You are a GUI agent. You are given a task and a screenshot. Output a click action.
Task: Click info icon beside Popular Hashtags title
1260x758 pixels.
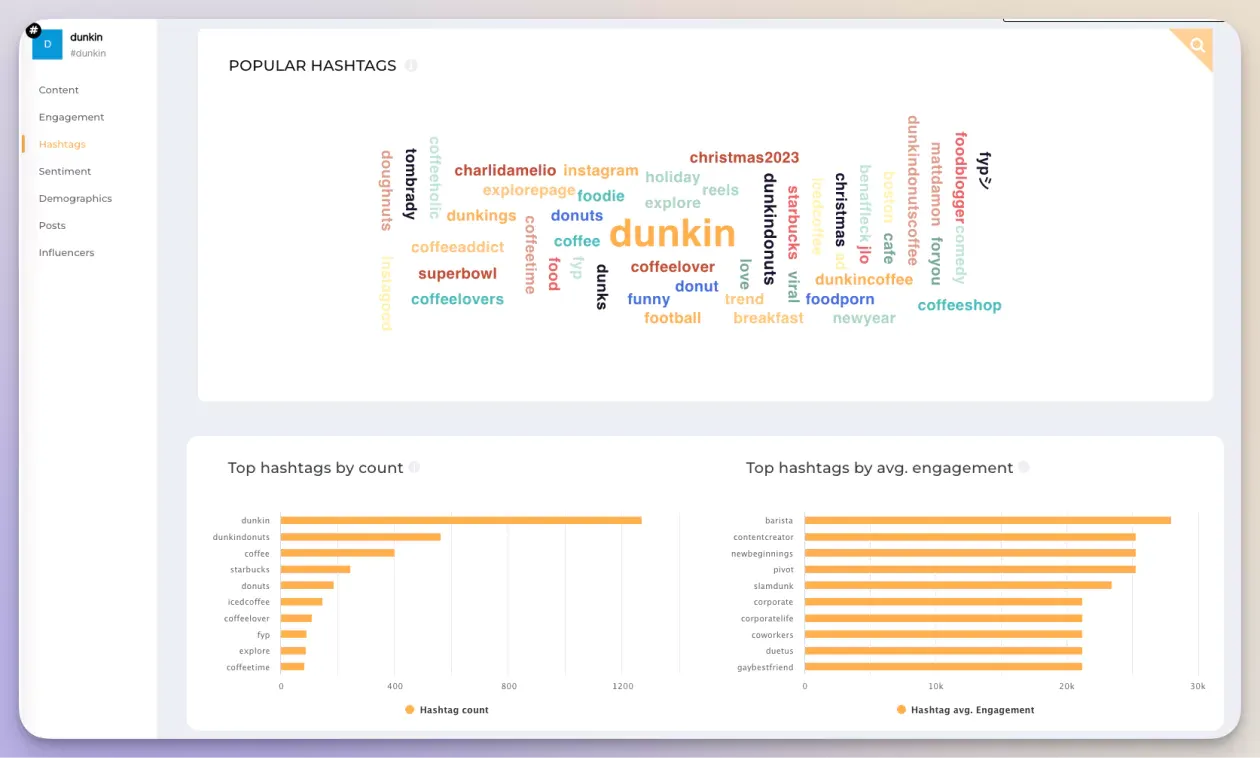click(411, 66)
